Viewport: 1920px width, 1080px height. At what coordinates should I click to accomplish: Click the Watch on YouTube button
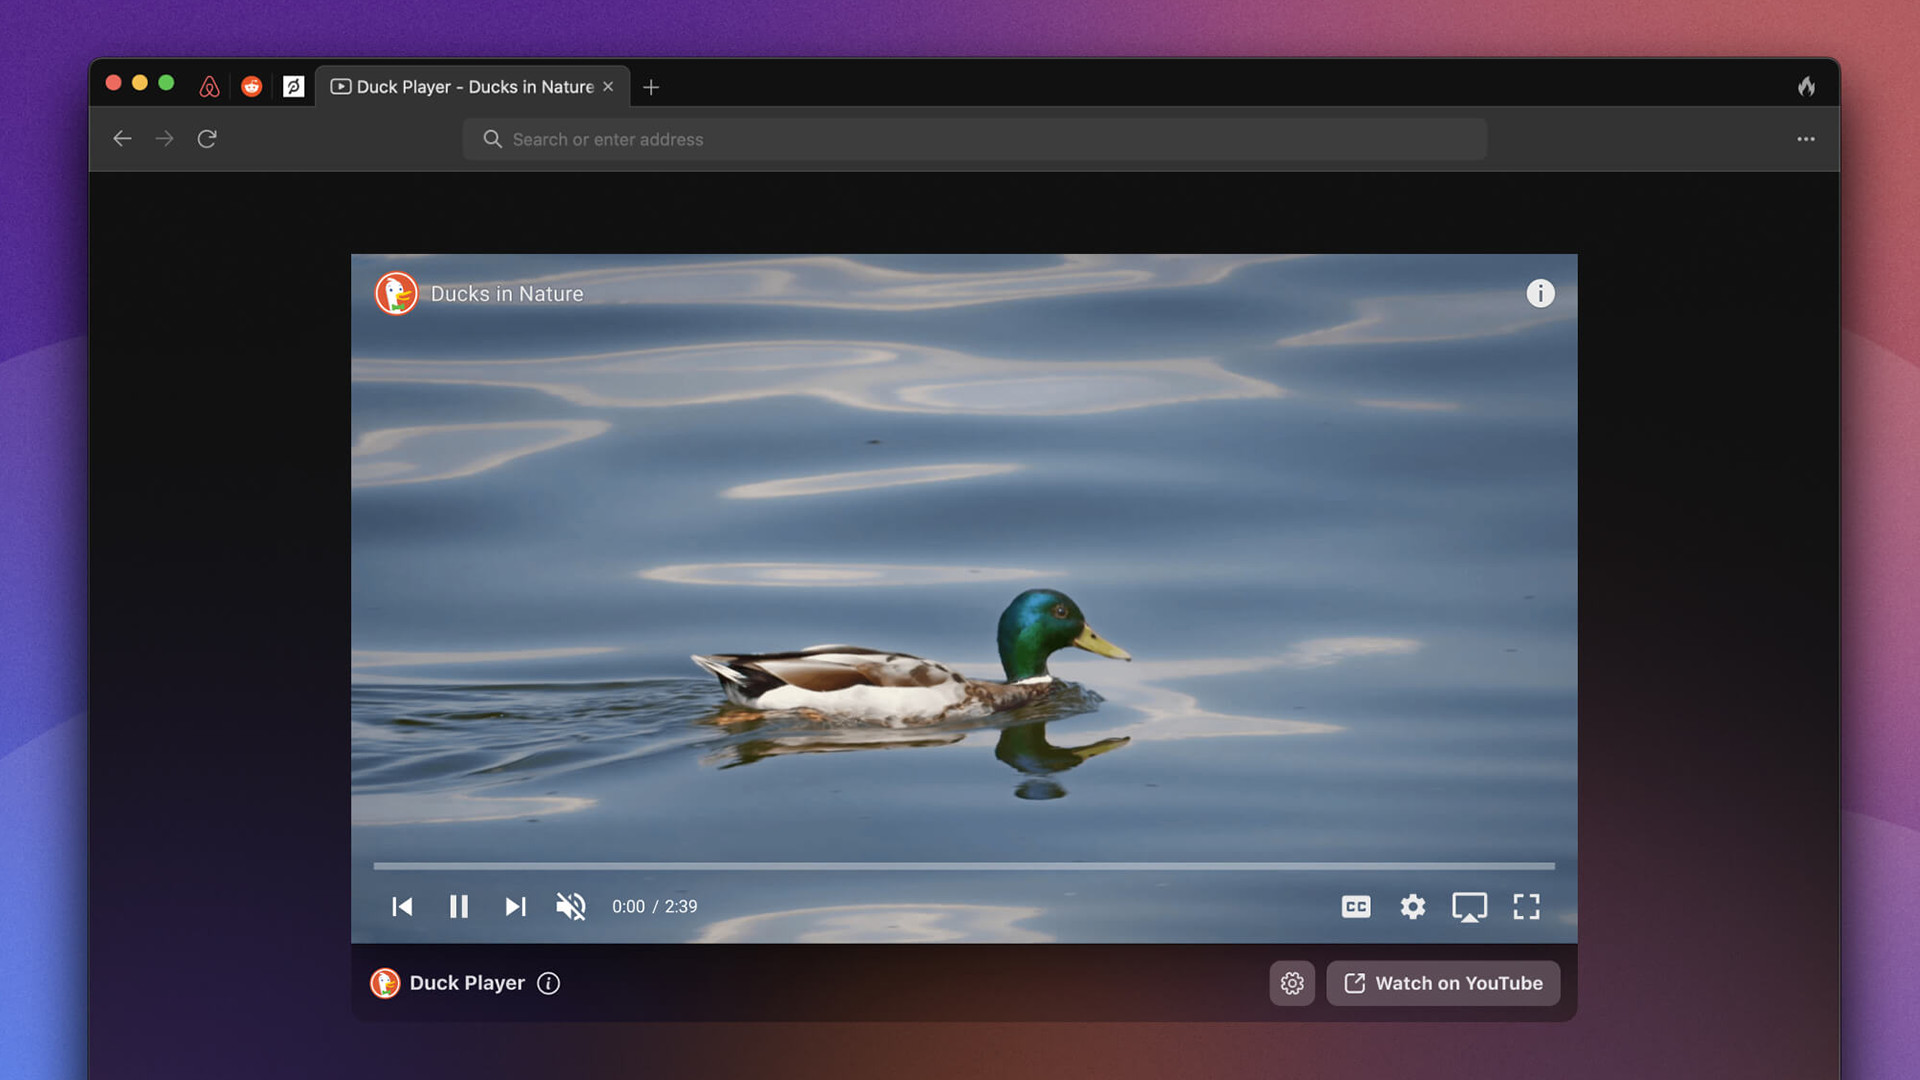click(x=1443, y=982)
